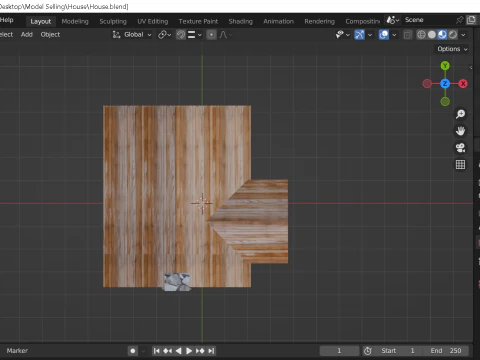The height and width of the screenshot is (360, 480).
Task: Jump to the next keyframe
Action: click(x=200, y=351)
